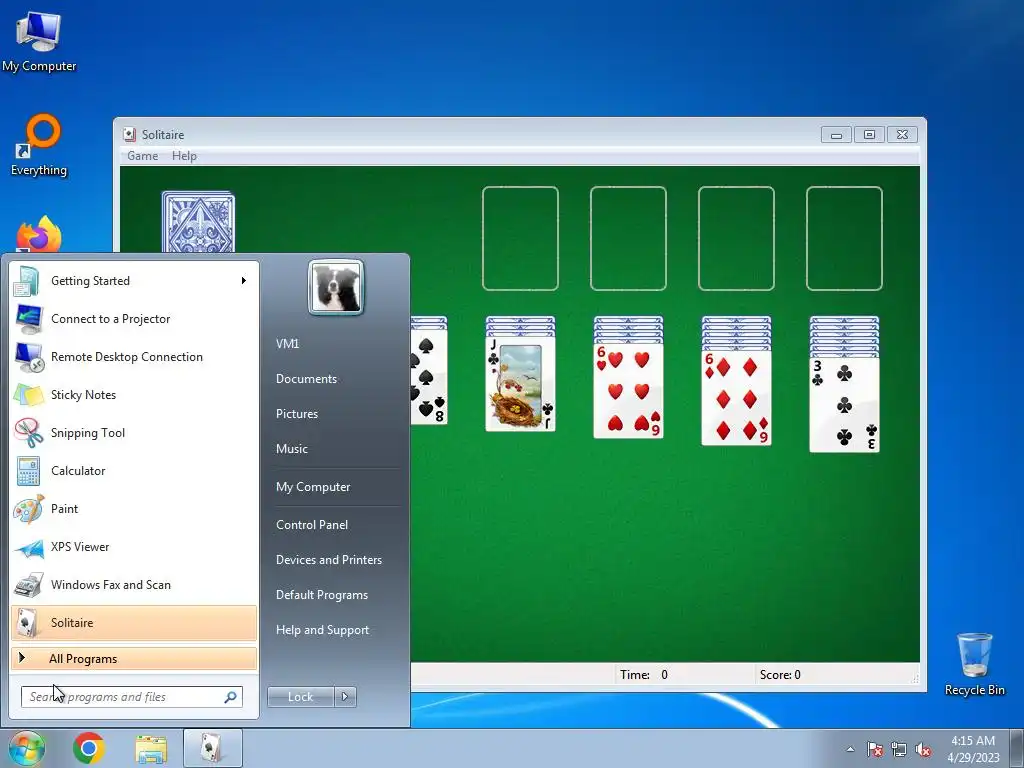Maximize the Solitaire window
The width and height of the screenshot is (1024, 768).
click(x=869, y=135)
